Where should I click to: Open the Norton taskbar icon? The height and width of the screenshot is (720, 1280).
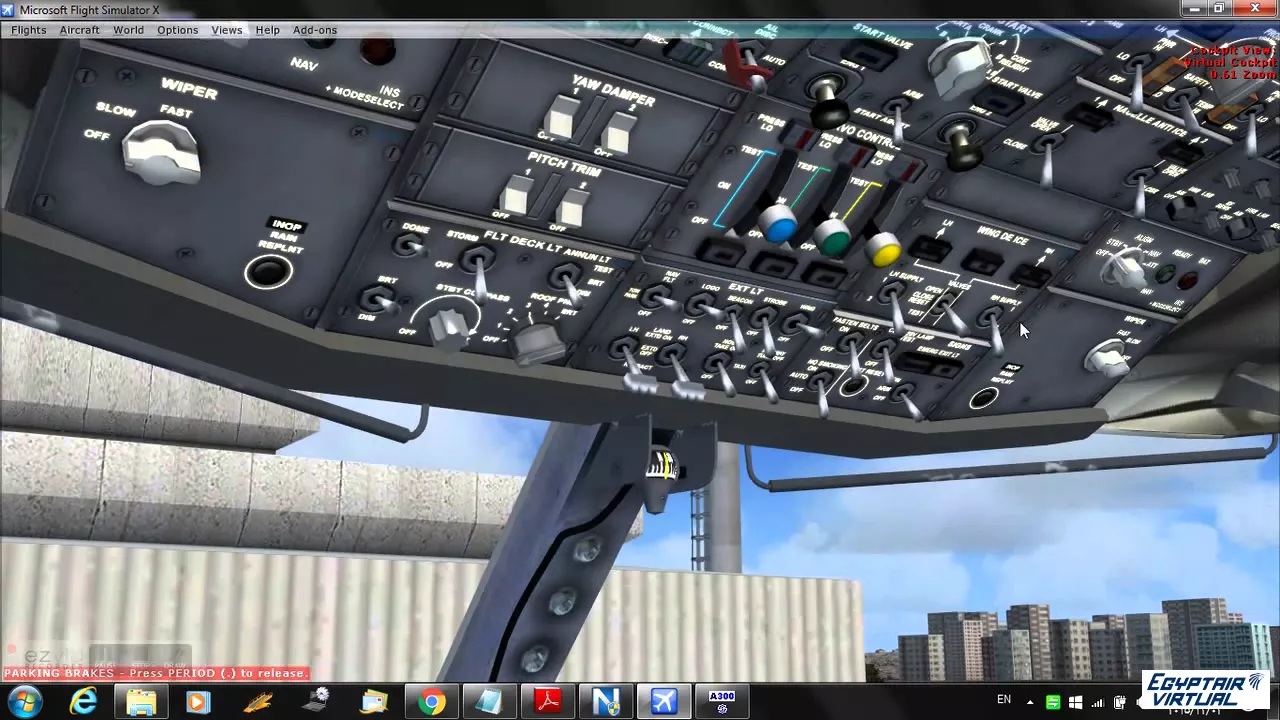[x=605, y=702]
